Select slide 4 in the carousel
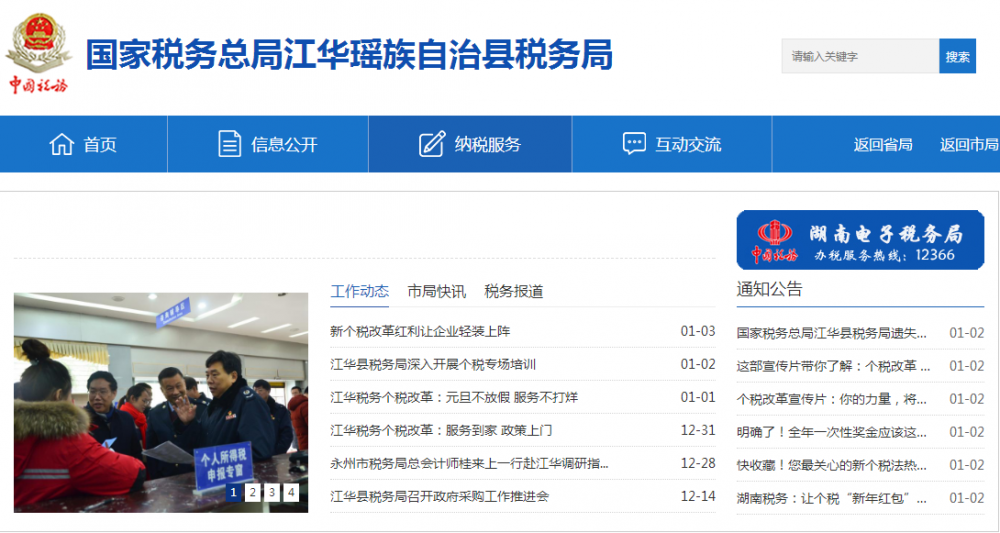The height and width of the screenshot is (533, 1000). click(291, 492)
